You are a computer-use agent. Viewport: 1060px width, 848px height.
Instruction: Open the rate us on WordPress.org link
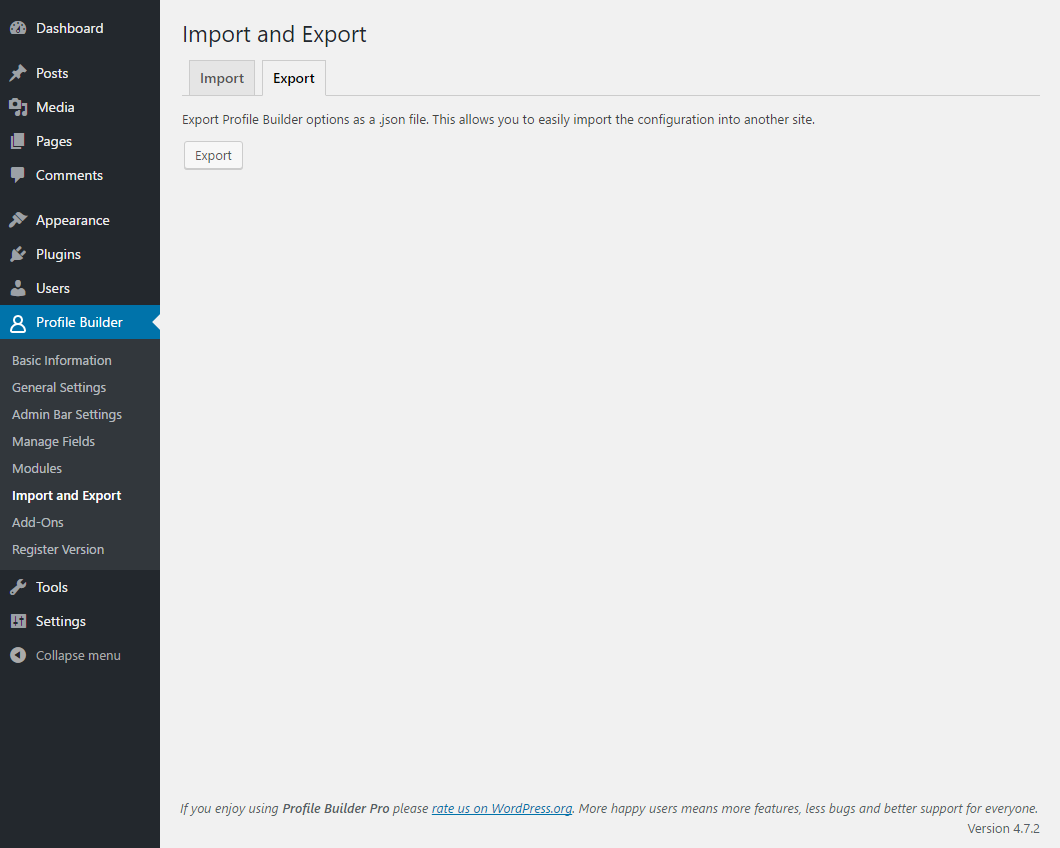click(x=502, y=808)
